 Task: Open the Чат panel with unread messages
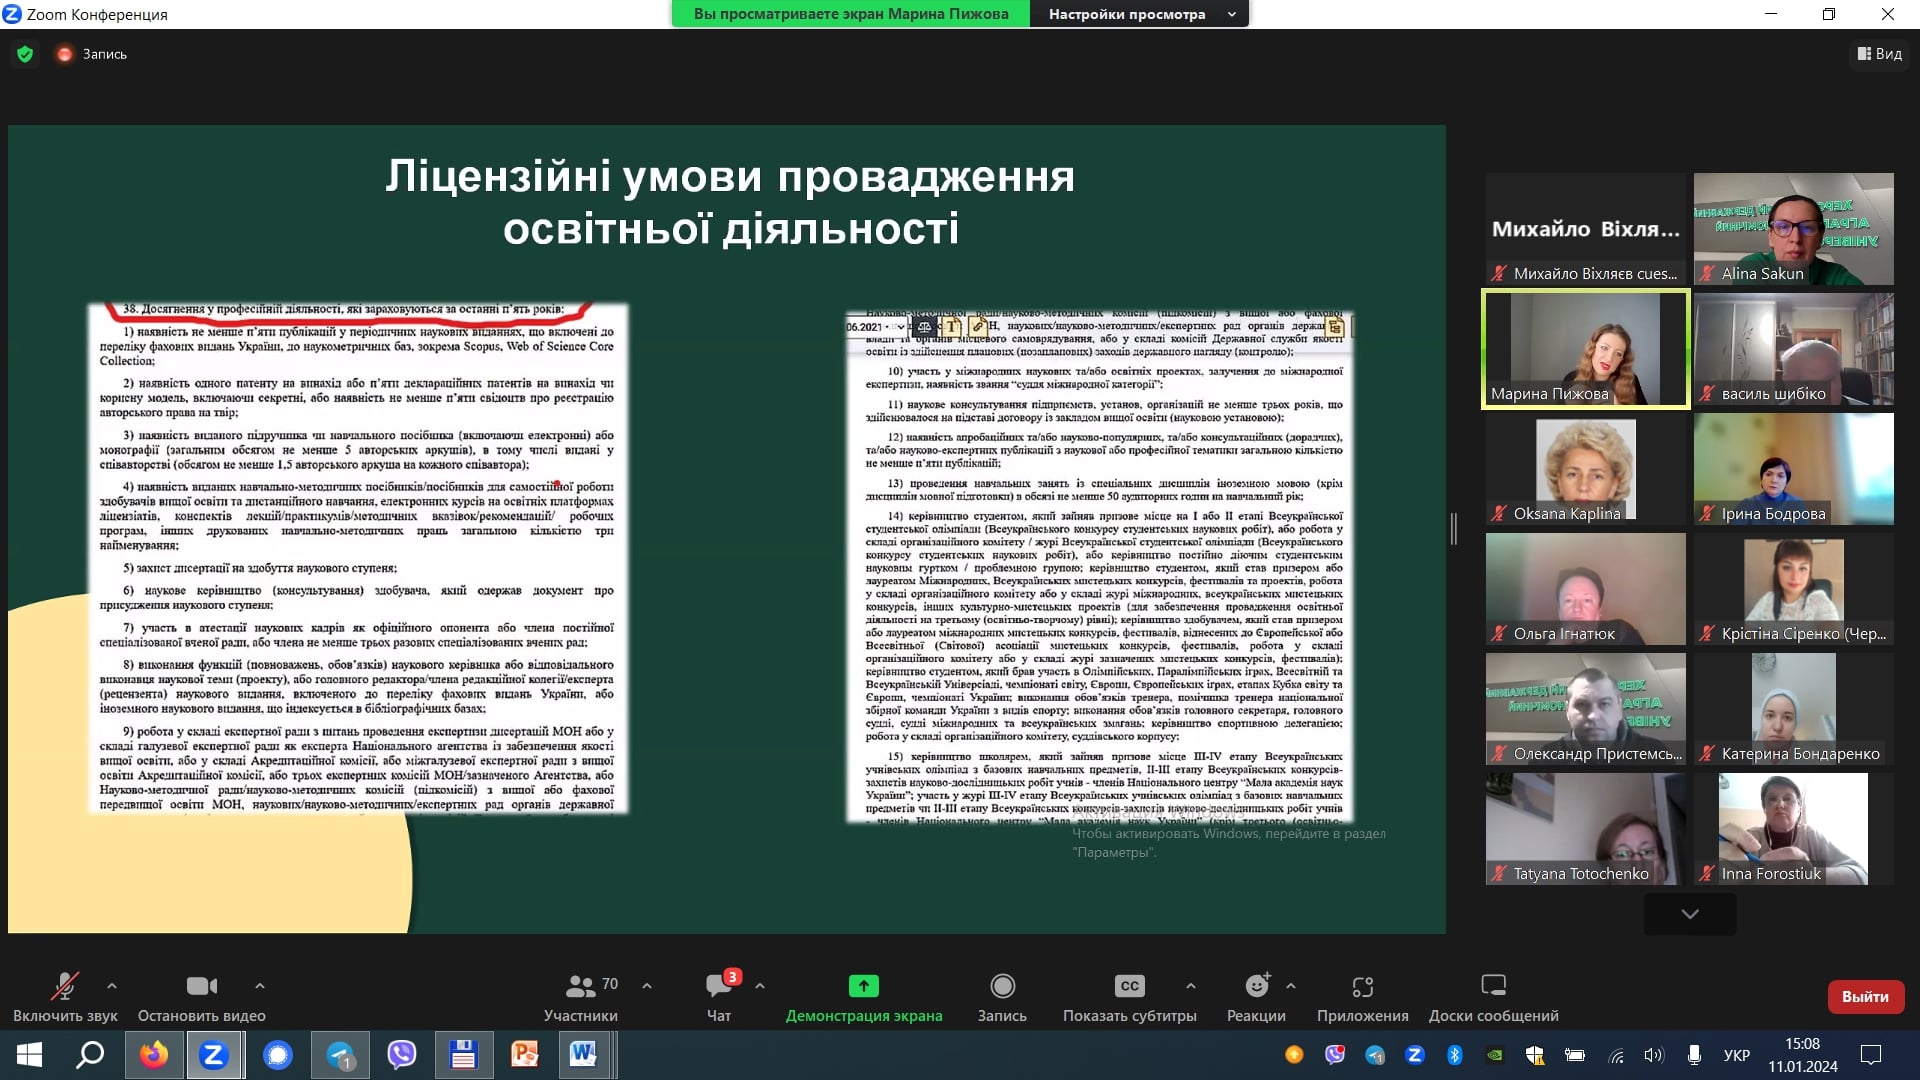719,997
